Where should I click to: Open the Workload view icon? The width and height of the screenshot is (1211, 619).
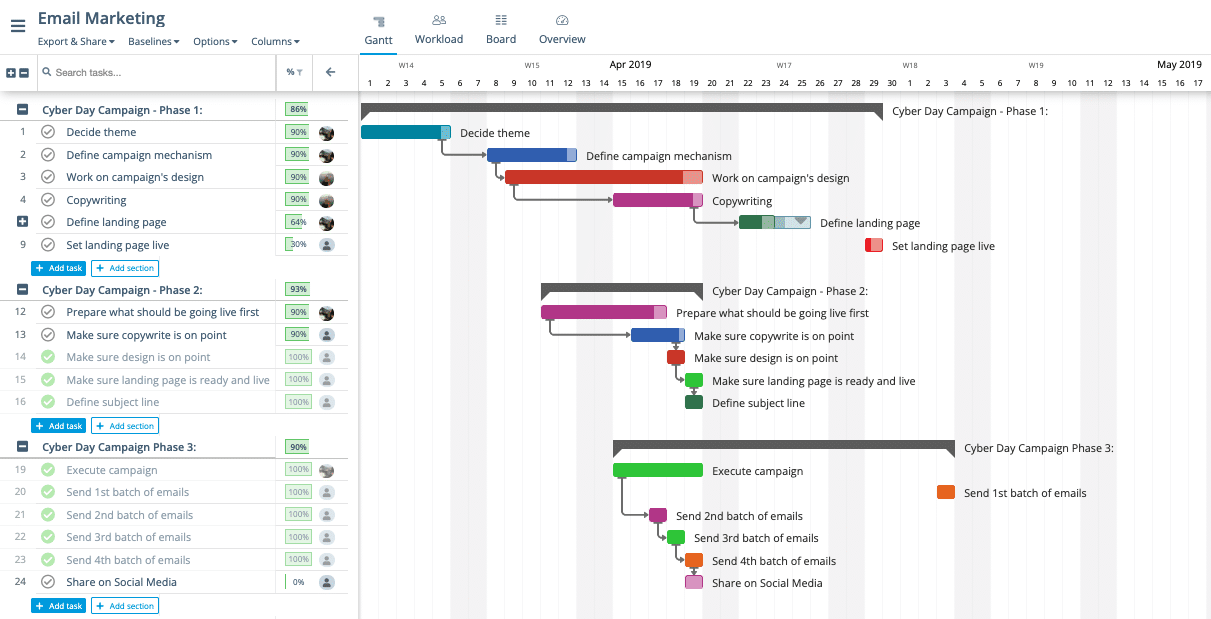click(x=438, y=28)
